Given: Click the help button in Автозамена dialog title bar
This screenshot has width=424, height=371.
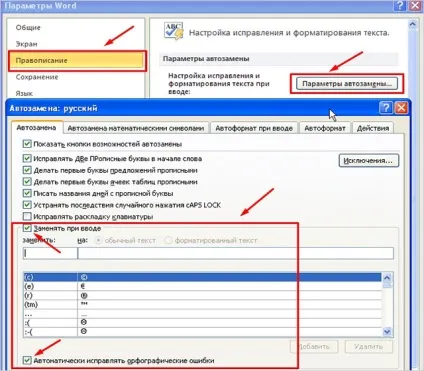Looking at the screenshot, I should click(x=386, y=108).
